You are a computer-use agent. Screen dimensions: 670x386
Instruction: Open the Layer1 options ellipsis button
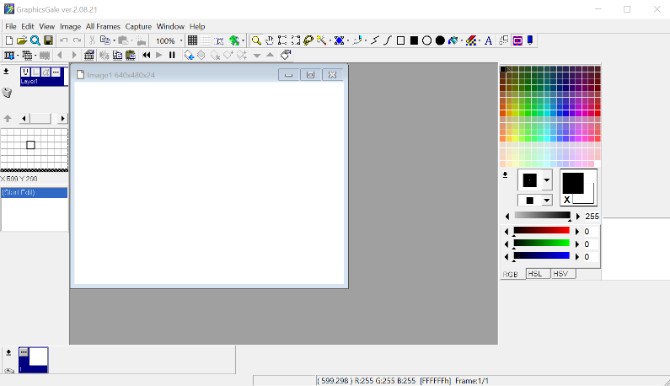click(x=56, y=72)
